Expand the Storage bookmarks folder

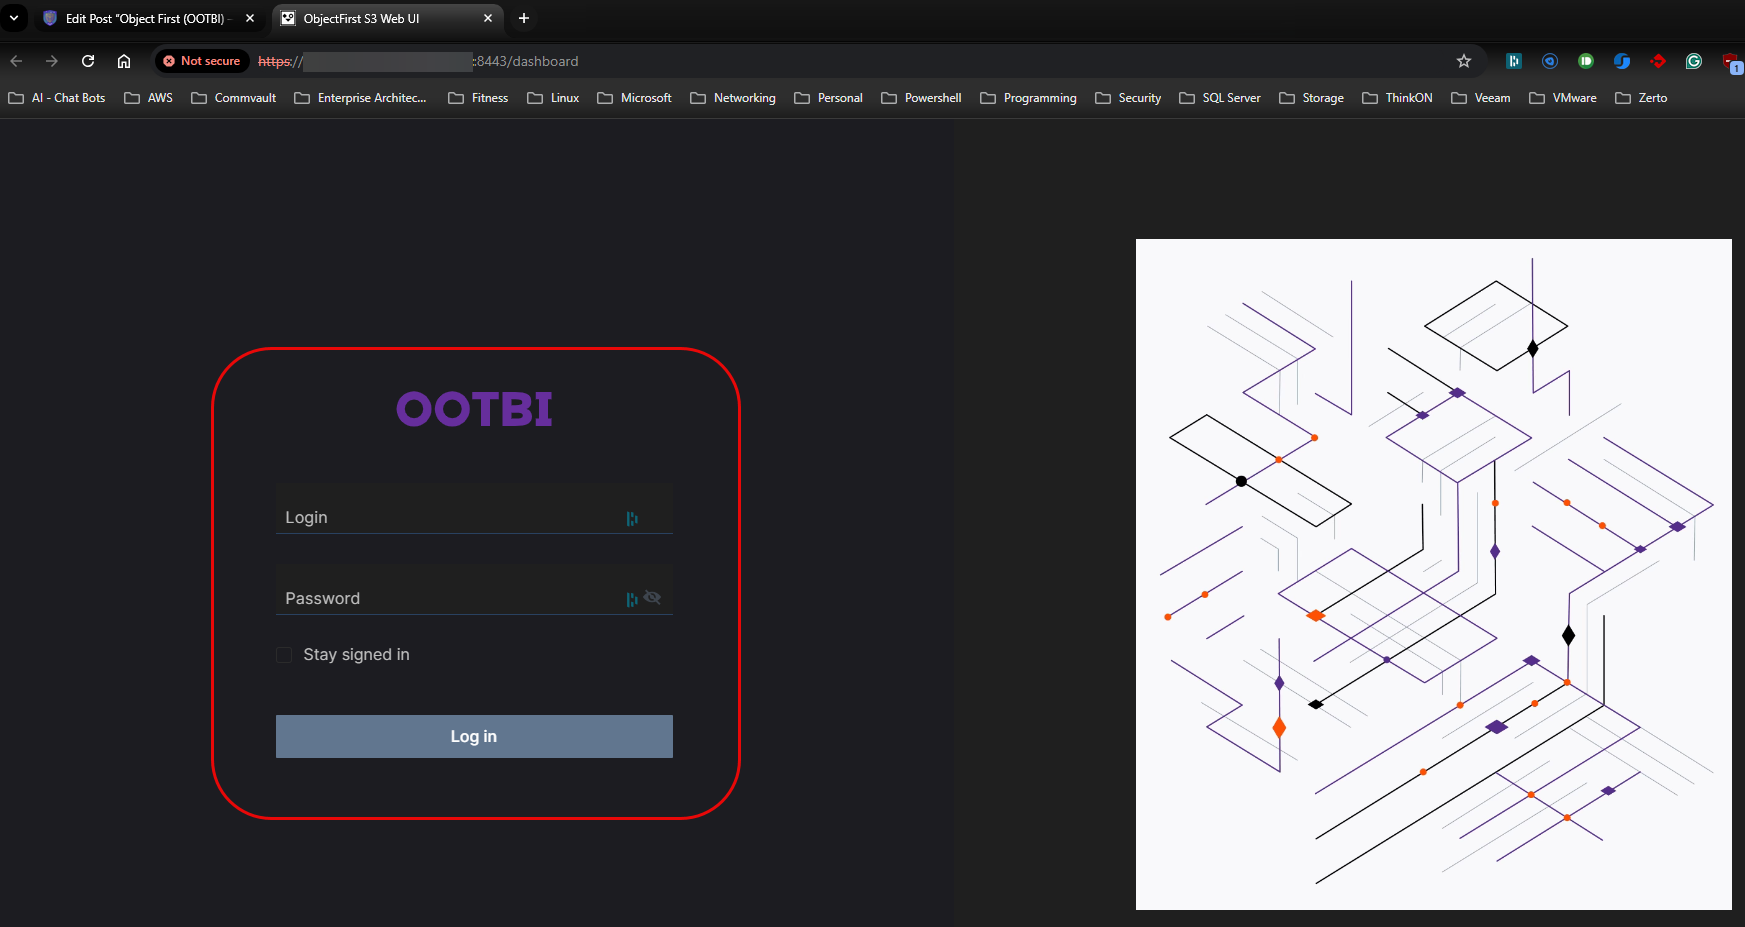[x=1312, y=98]
